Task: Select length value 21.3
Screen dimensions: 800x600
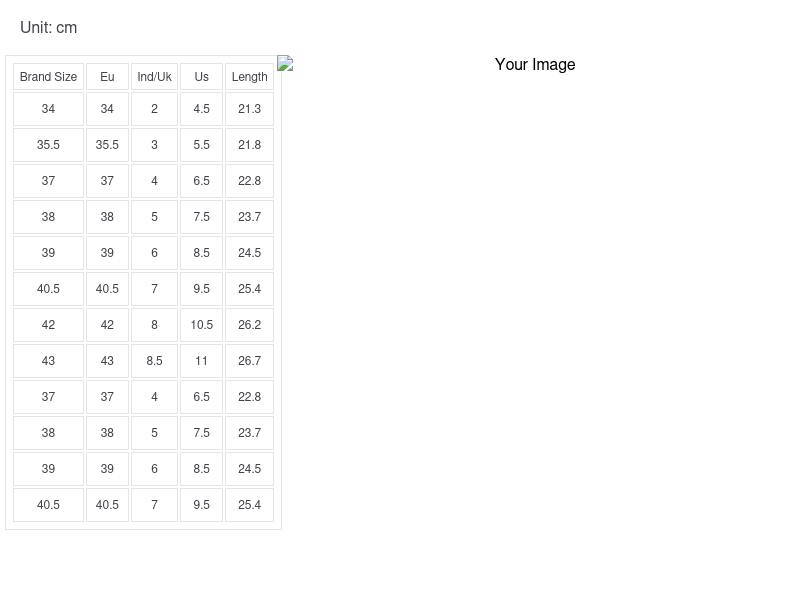Action: [x=249, y=109]
